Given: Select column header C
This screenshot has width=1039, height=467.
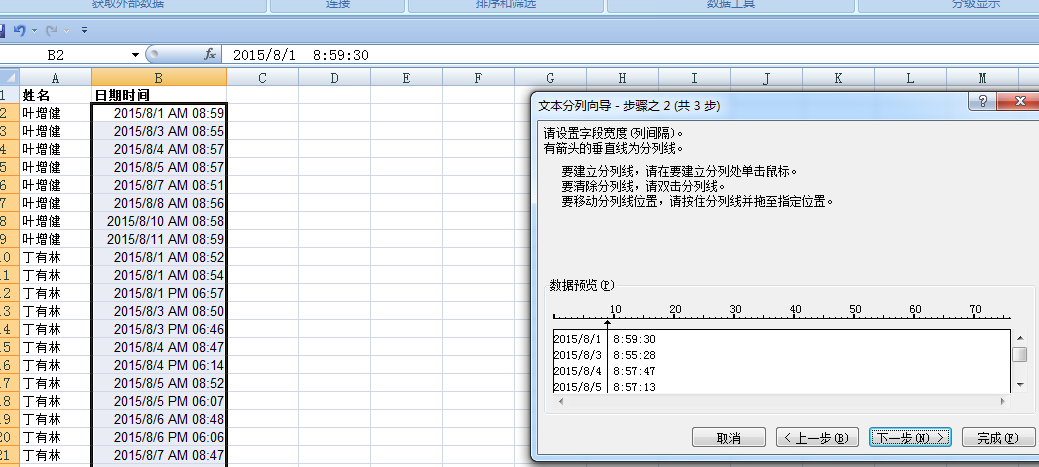Looking at the screenshot, I should 262,78.
